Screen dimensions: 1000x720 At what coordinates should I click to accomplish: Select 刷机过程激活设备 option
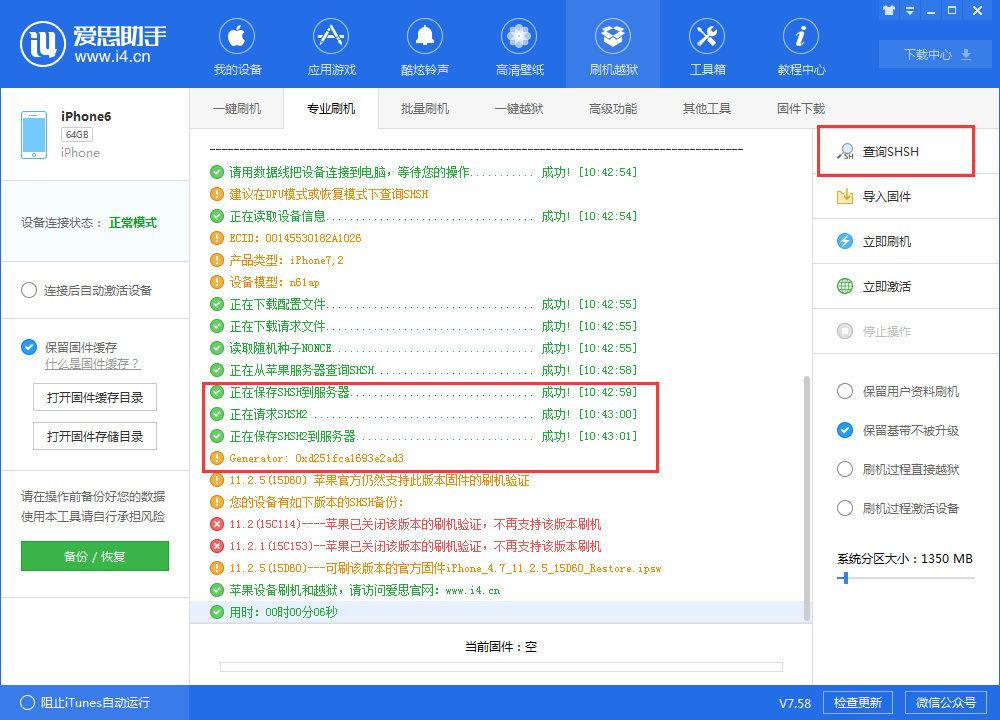pyautogui.click(x=845, y=508)
